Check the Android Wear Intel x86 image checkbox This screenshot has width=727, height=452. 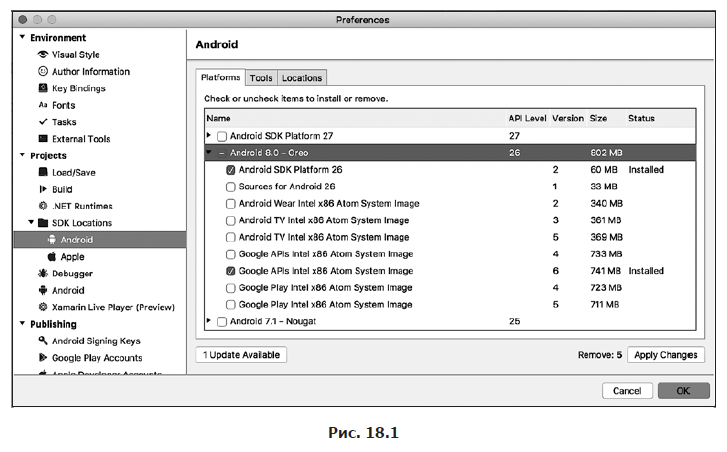230,204
